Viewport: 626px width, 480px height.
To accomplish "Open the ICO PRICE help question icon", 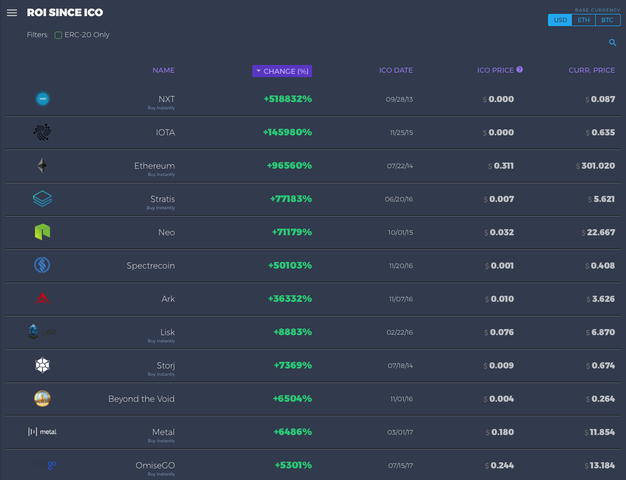I will pyautogui.click(x=519, y=69).
